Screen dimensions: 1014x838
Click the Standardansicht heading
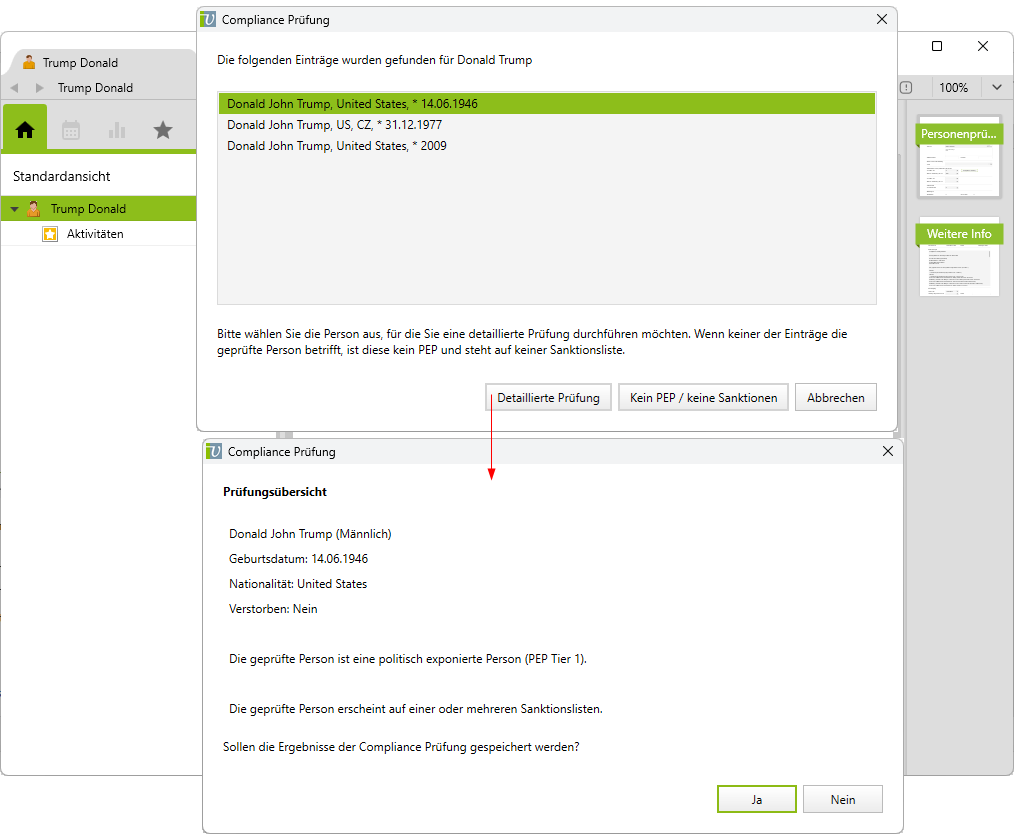pyautogui.click(x=61, y=176)
